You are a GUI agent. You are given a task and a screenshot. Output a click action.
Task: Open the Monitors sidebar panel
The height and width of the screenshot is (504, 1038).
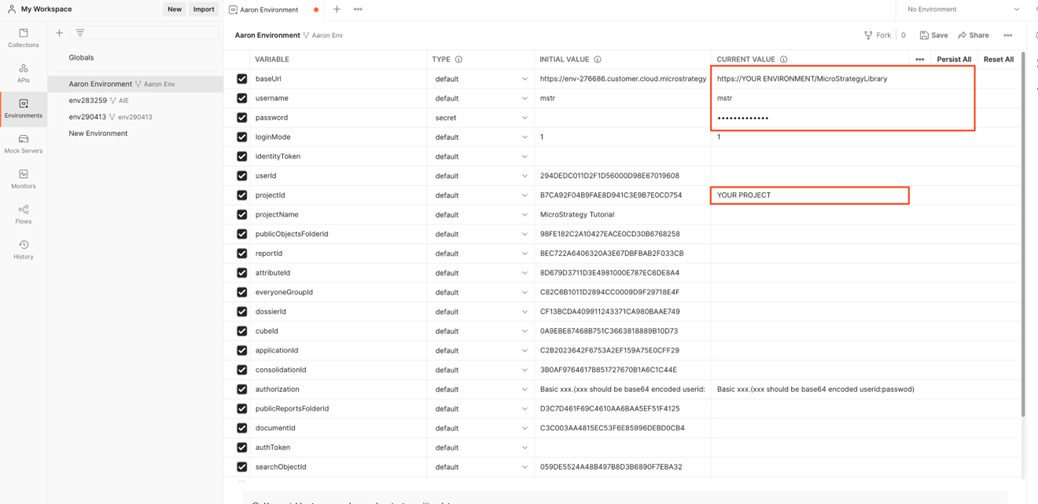coord(23,178)
